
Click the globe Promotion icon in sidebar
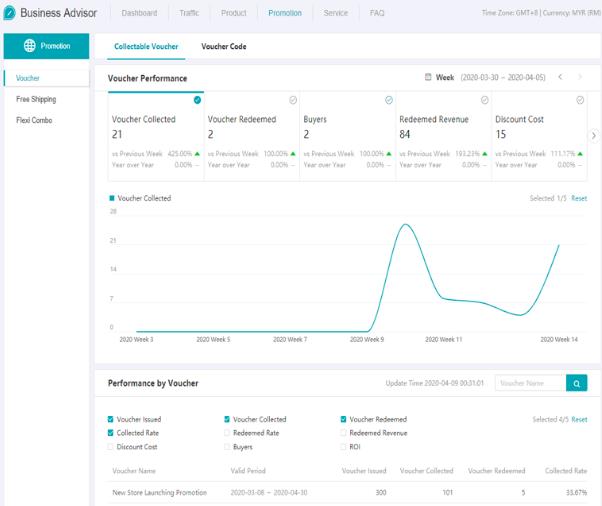[29, 46]
